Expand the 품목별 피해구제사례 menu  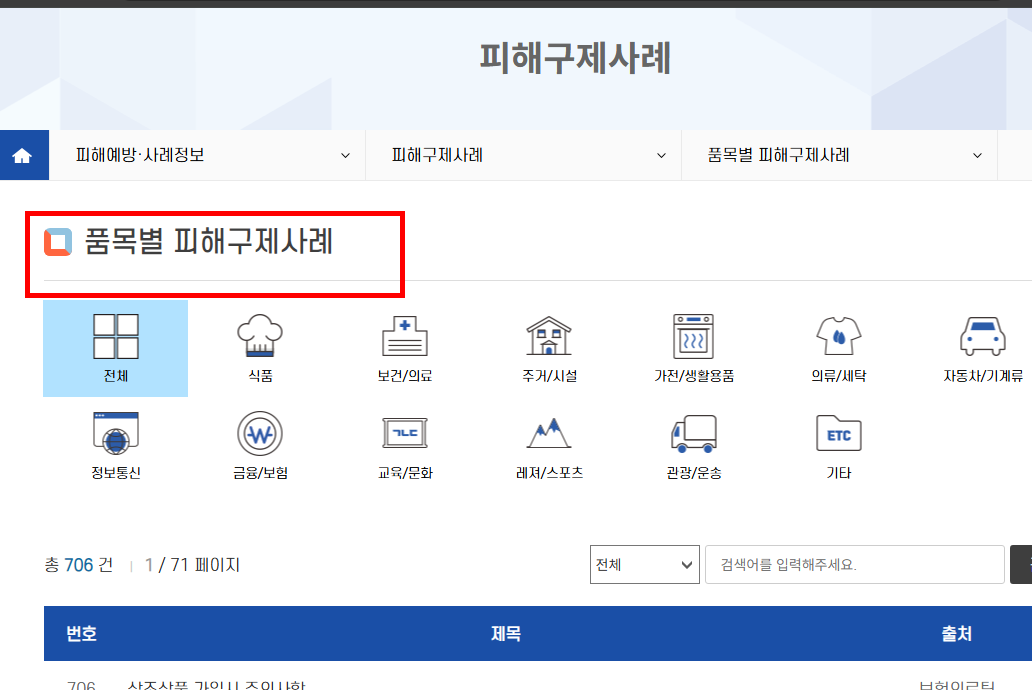tap(839, 154)
